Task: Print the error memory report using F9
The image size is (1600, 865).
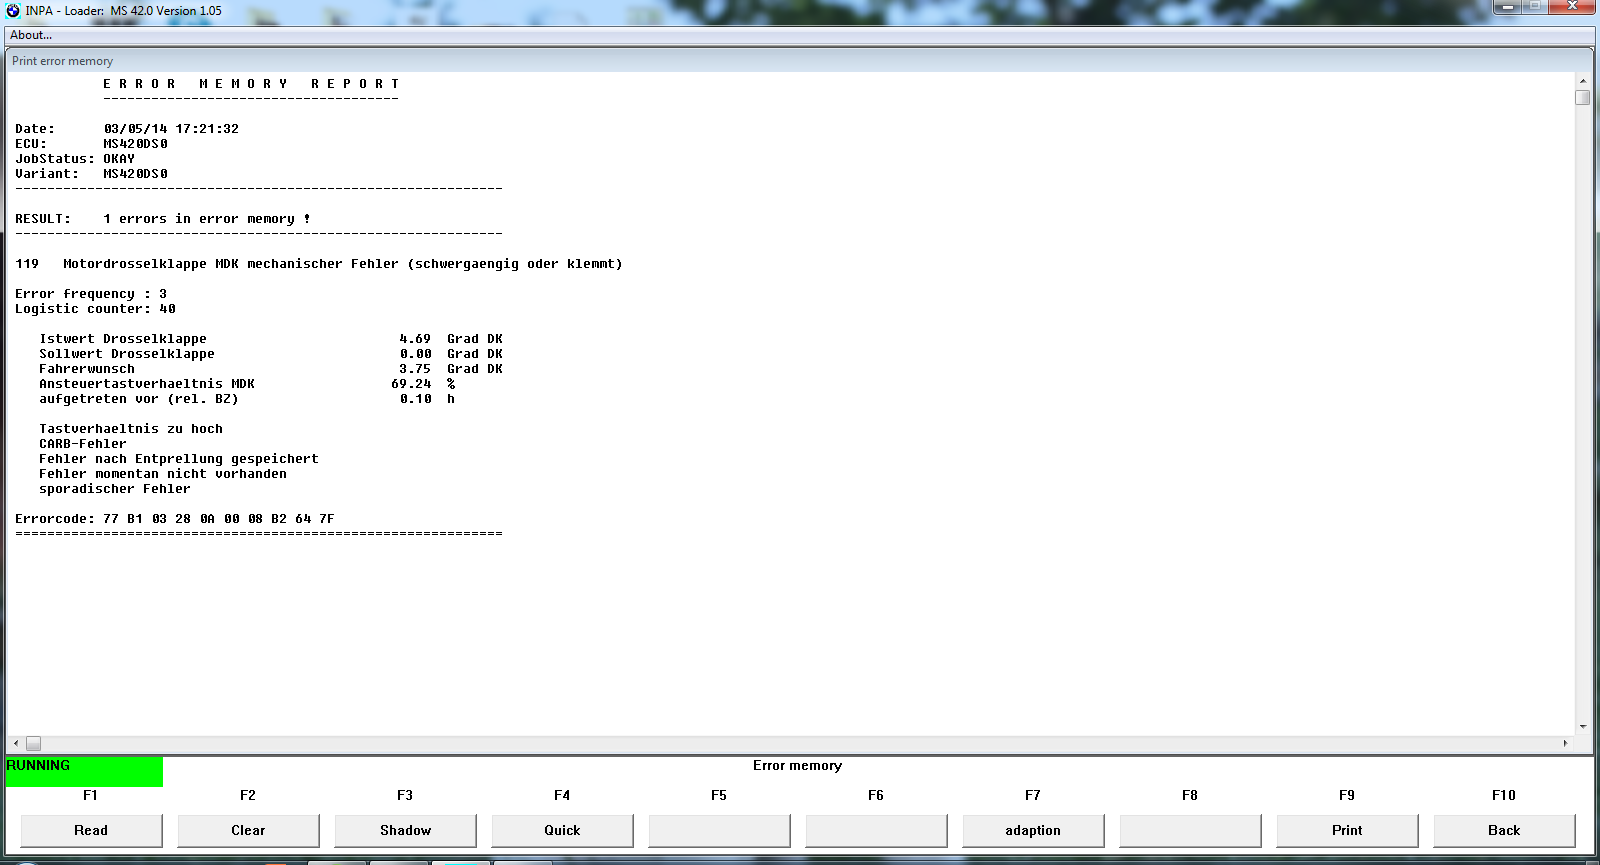Action: 1347,830
